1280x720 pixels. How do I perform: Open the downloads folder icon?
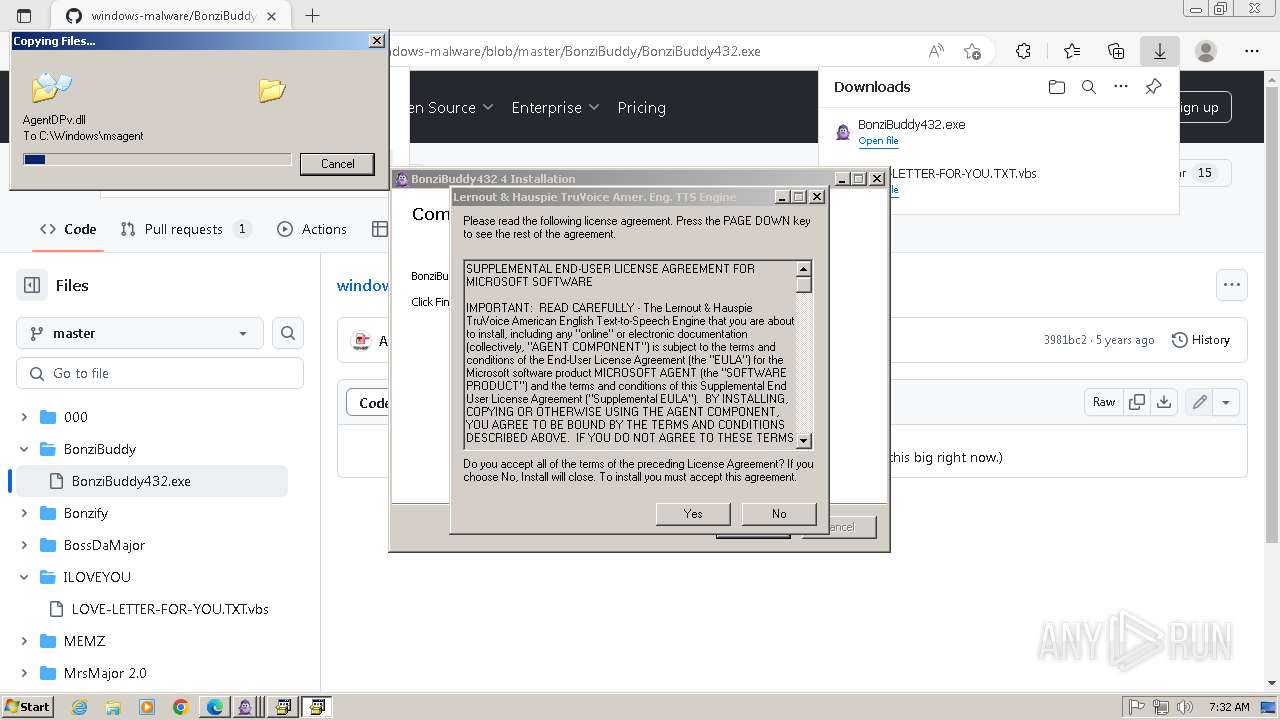click(x=1057, y=87)
